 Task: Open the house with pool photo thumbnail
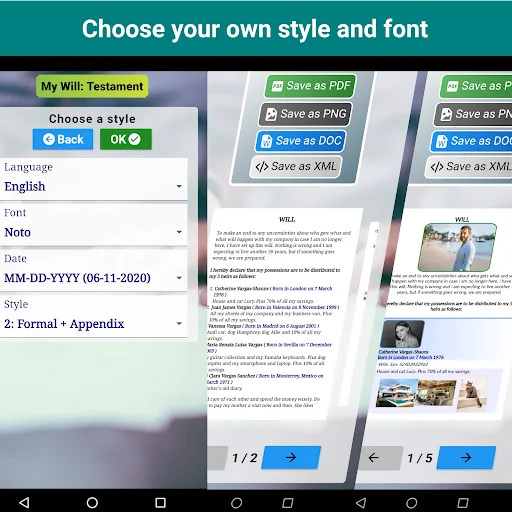[x=396, y=393]
